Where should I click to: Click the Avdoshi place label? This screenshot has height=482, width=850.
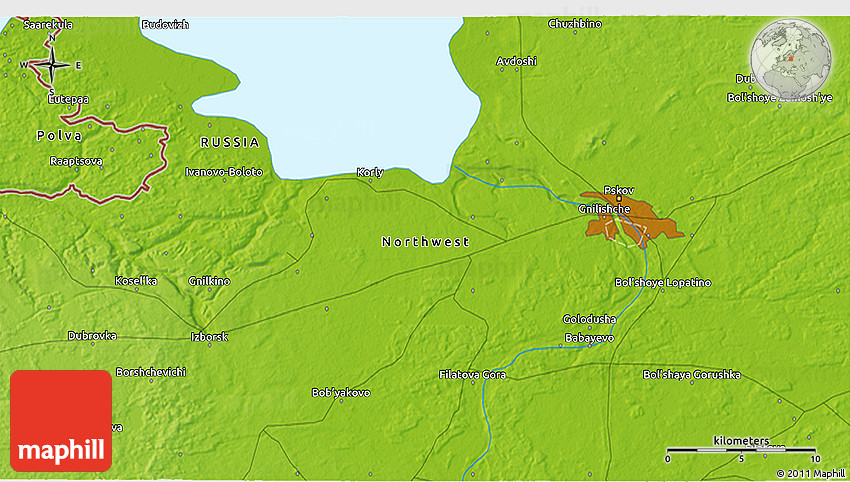[x=517, y=61]
